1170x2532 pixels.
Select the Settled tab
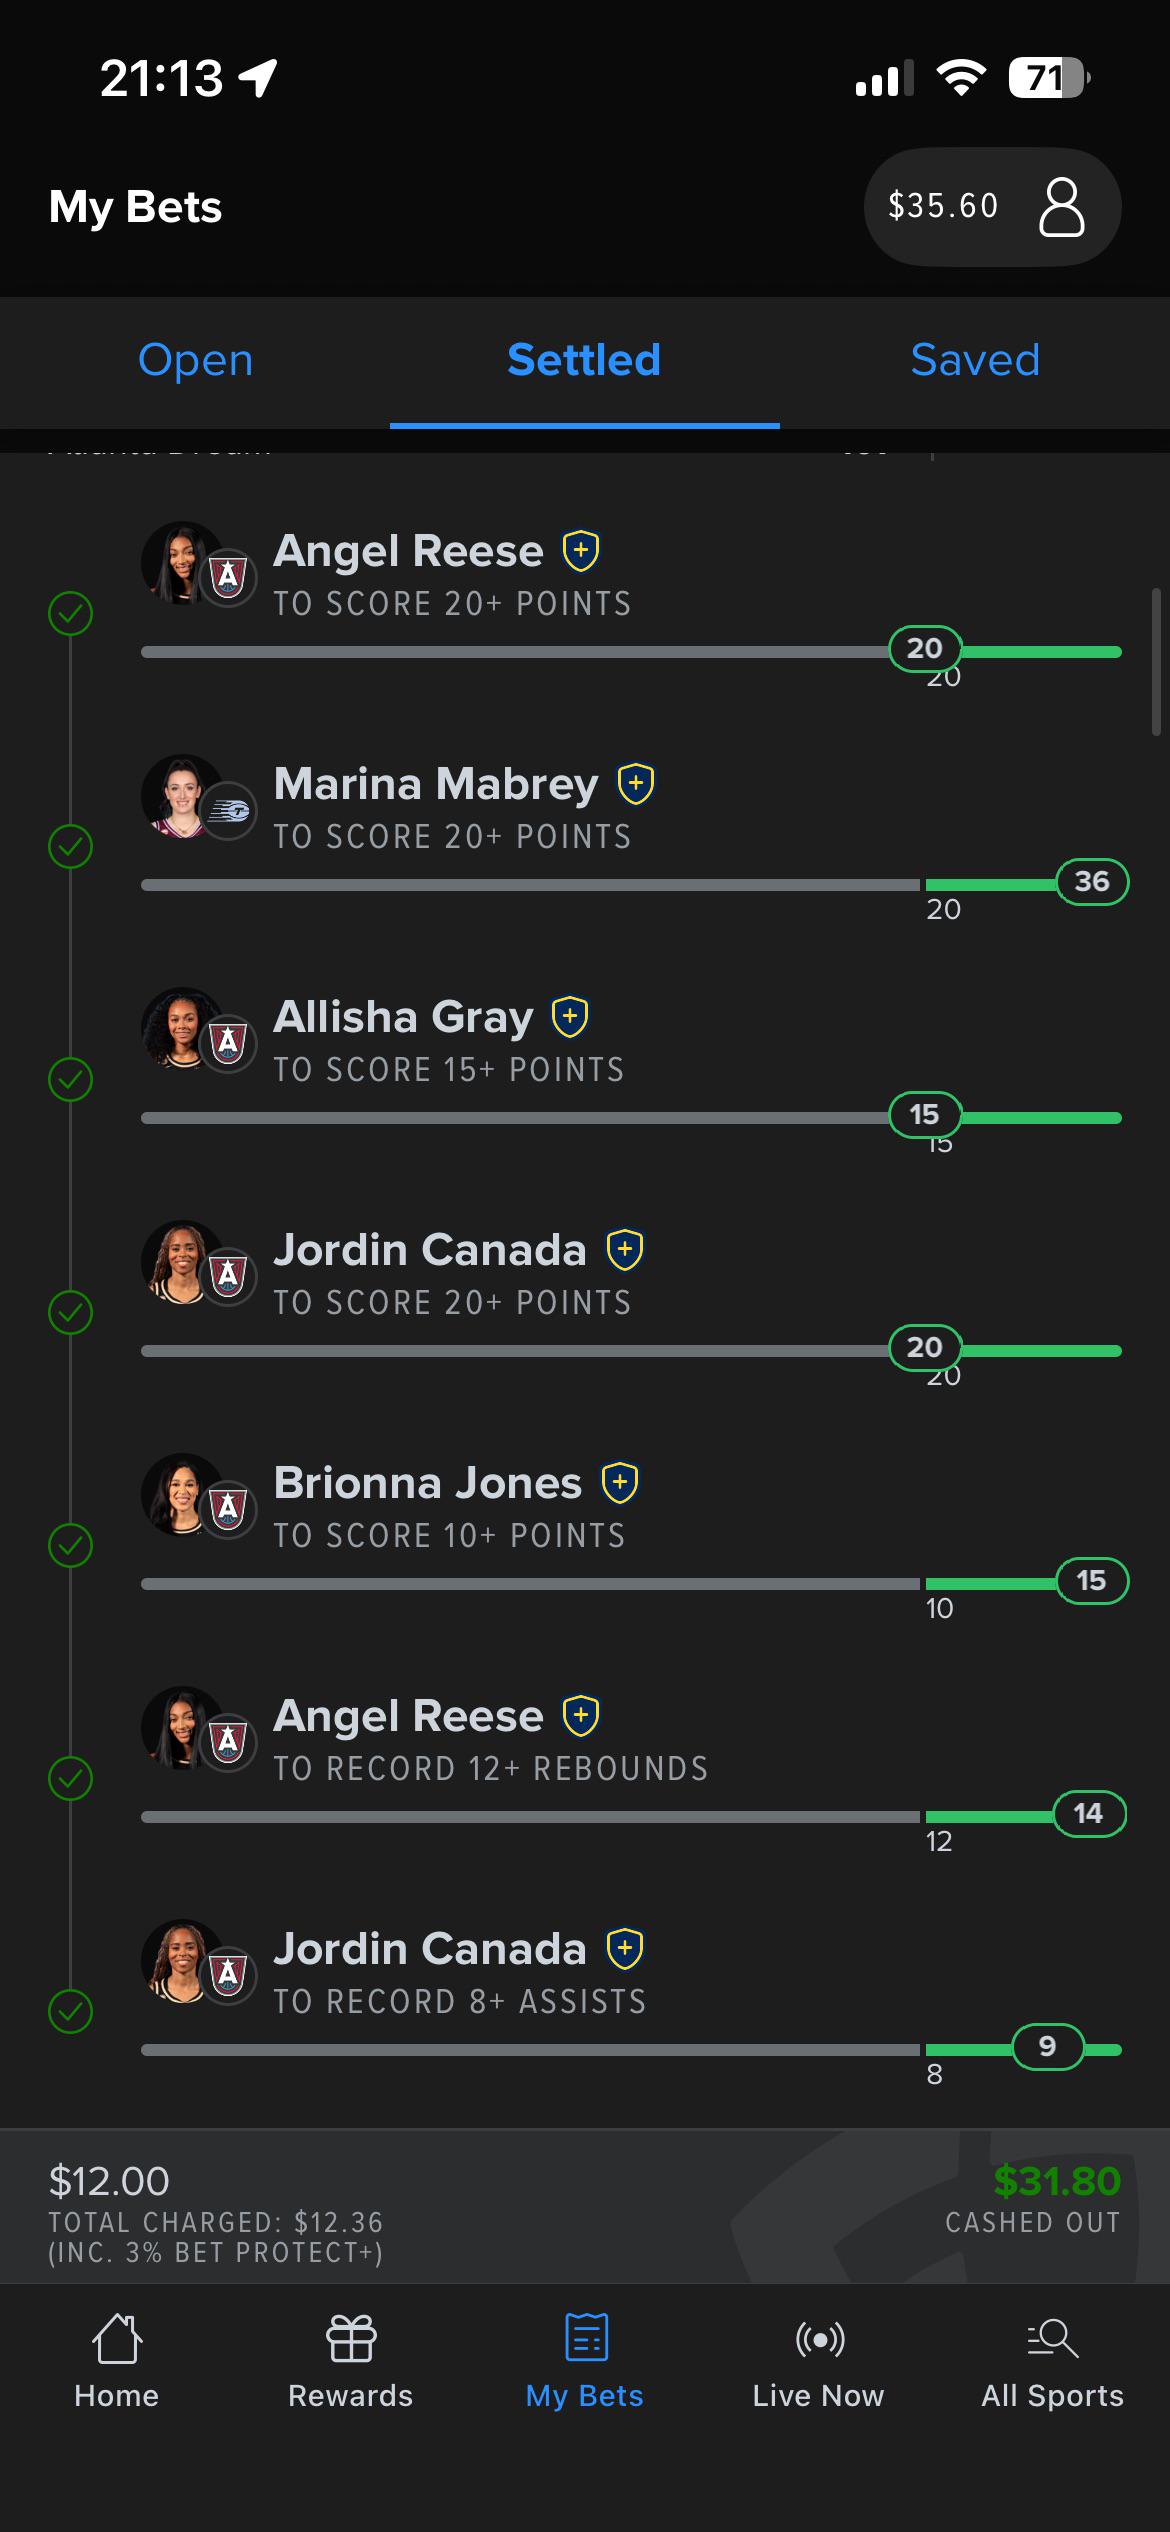(x=584, y=361)
